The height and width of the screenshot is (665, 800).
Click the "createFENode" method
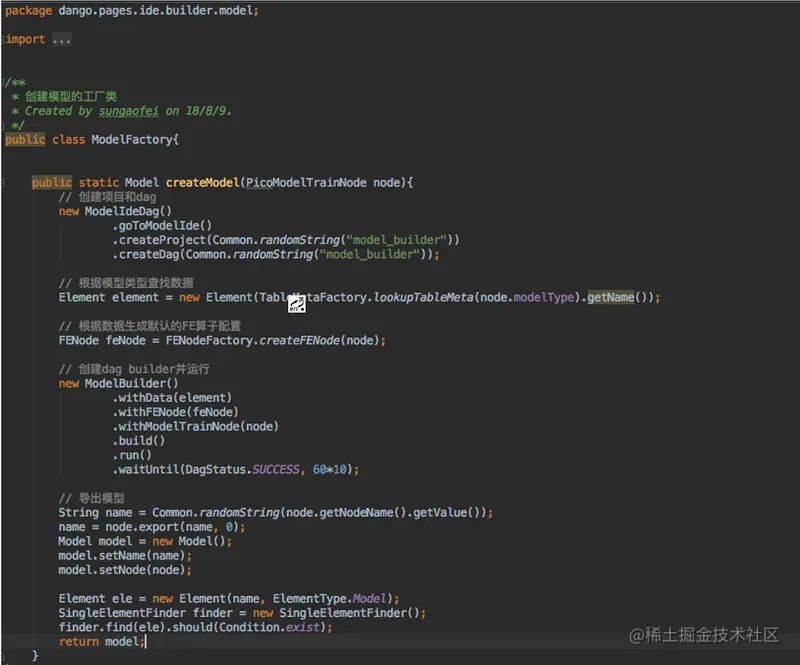[299, 340]
